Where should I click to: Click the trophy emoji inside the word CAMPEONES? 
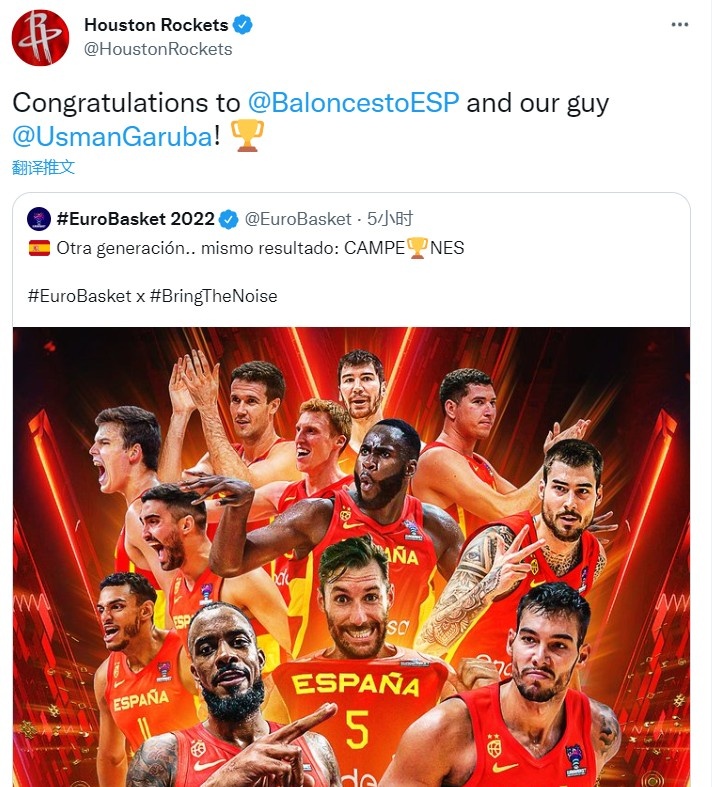[x=417, y=248]
